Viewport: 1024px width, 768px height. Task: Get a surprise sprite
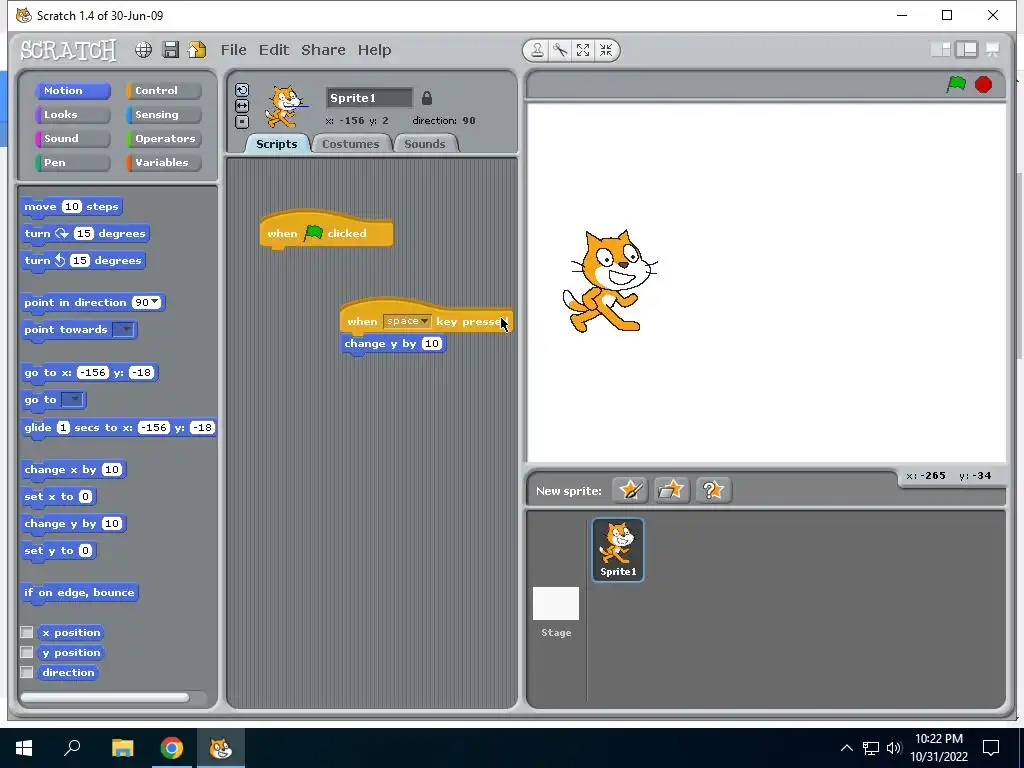click(712, 490)
